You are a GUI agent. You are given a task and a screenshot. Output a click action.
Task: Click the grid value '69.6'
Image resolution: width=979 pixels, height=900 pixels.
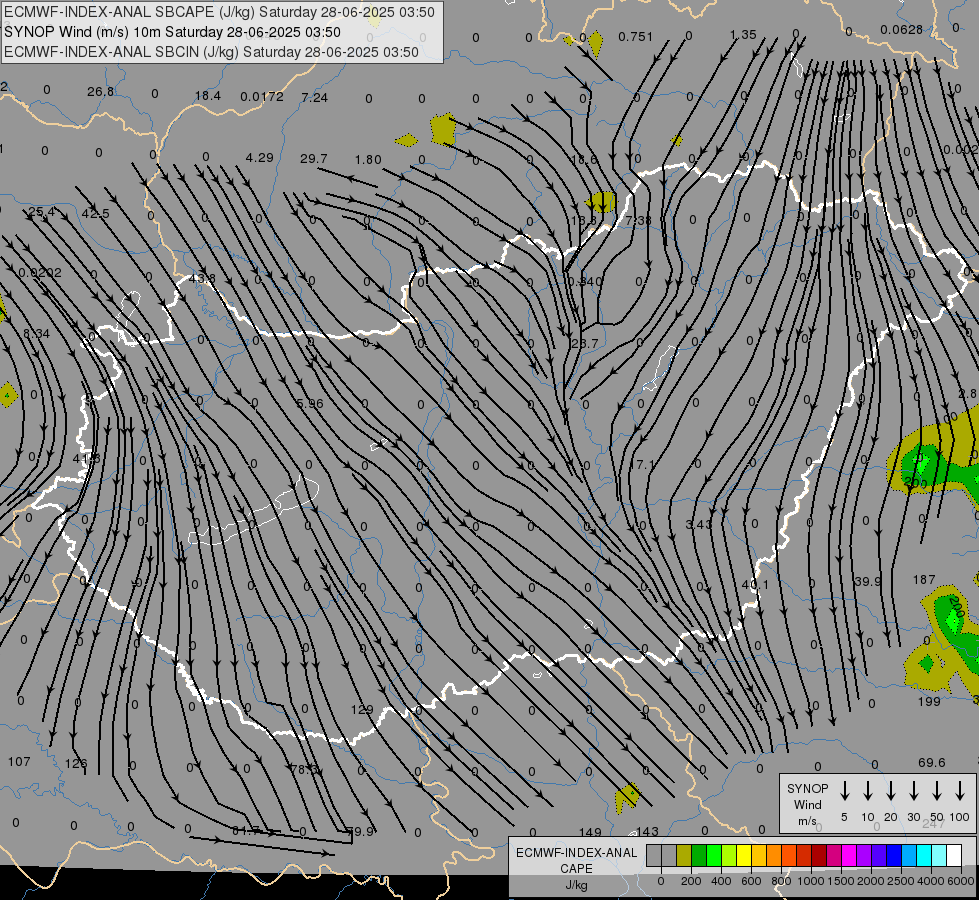coord(932,763)
